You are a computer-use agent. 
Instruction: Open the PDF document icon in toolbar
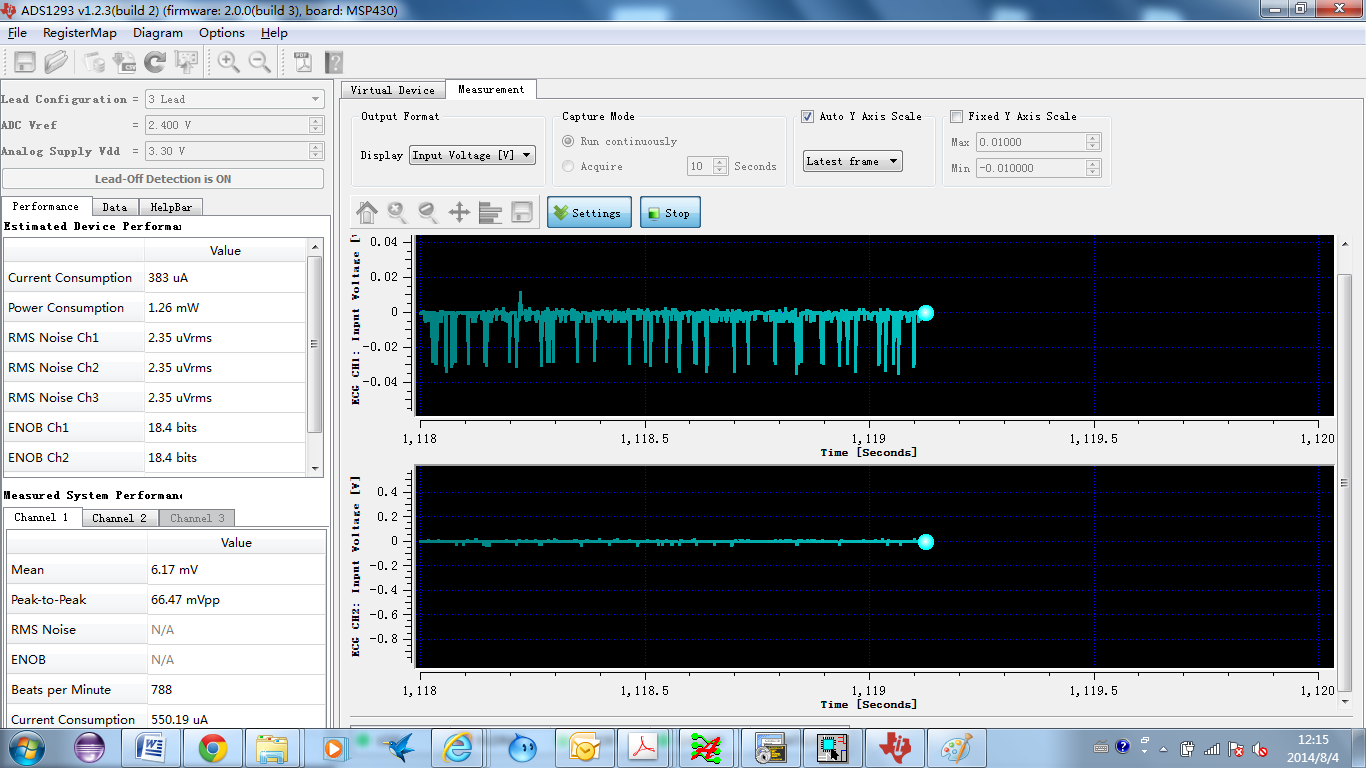(303, 62)
